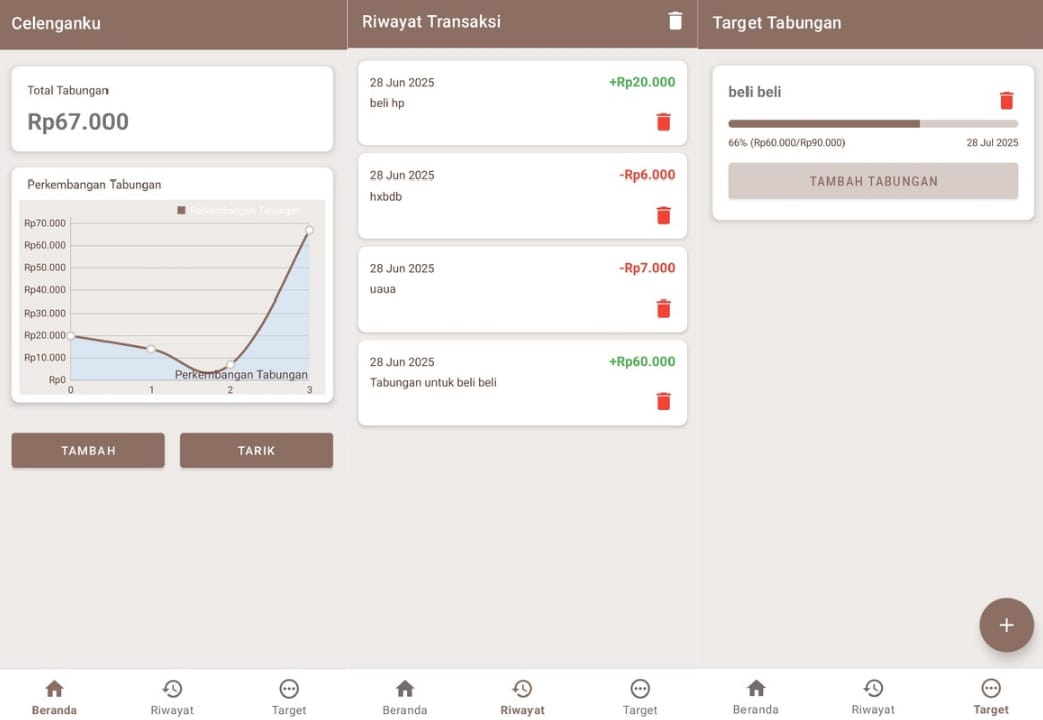Open Target tab in Celenganku screen
The height and width of the screenshot is (720, 1043).
(289, 697)
